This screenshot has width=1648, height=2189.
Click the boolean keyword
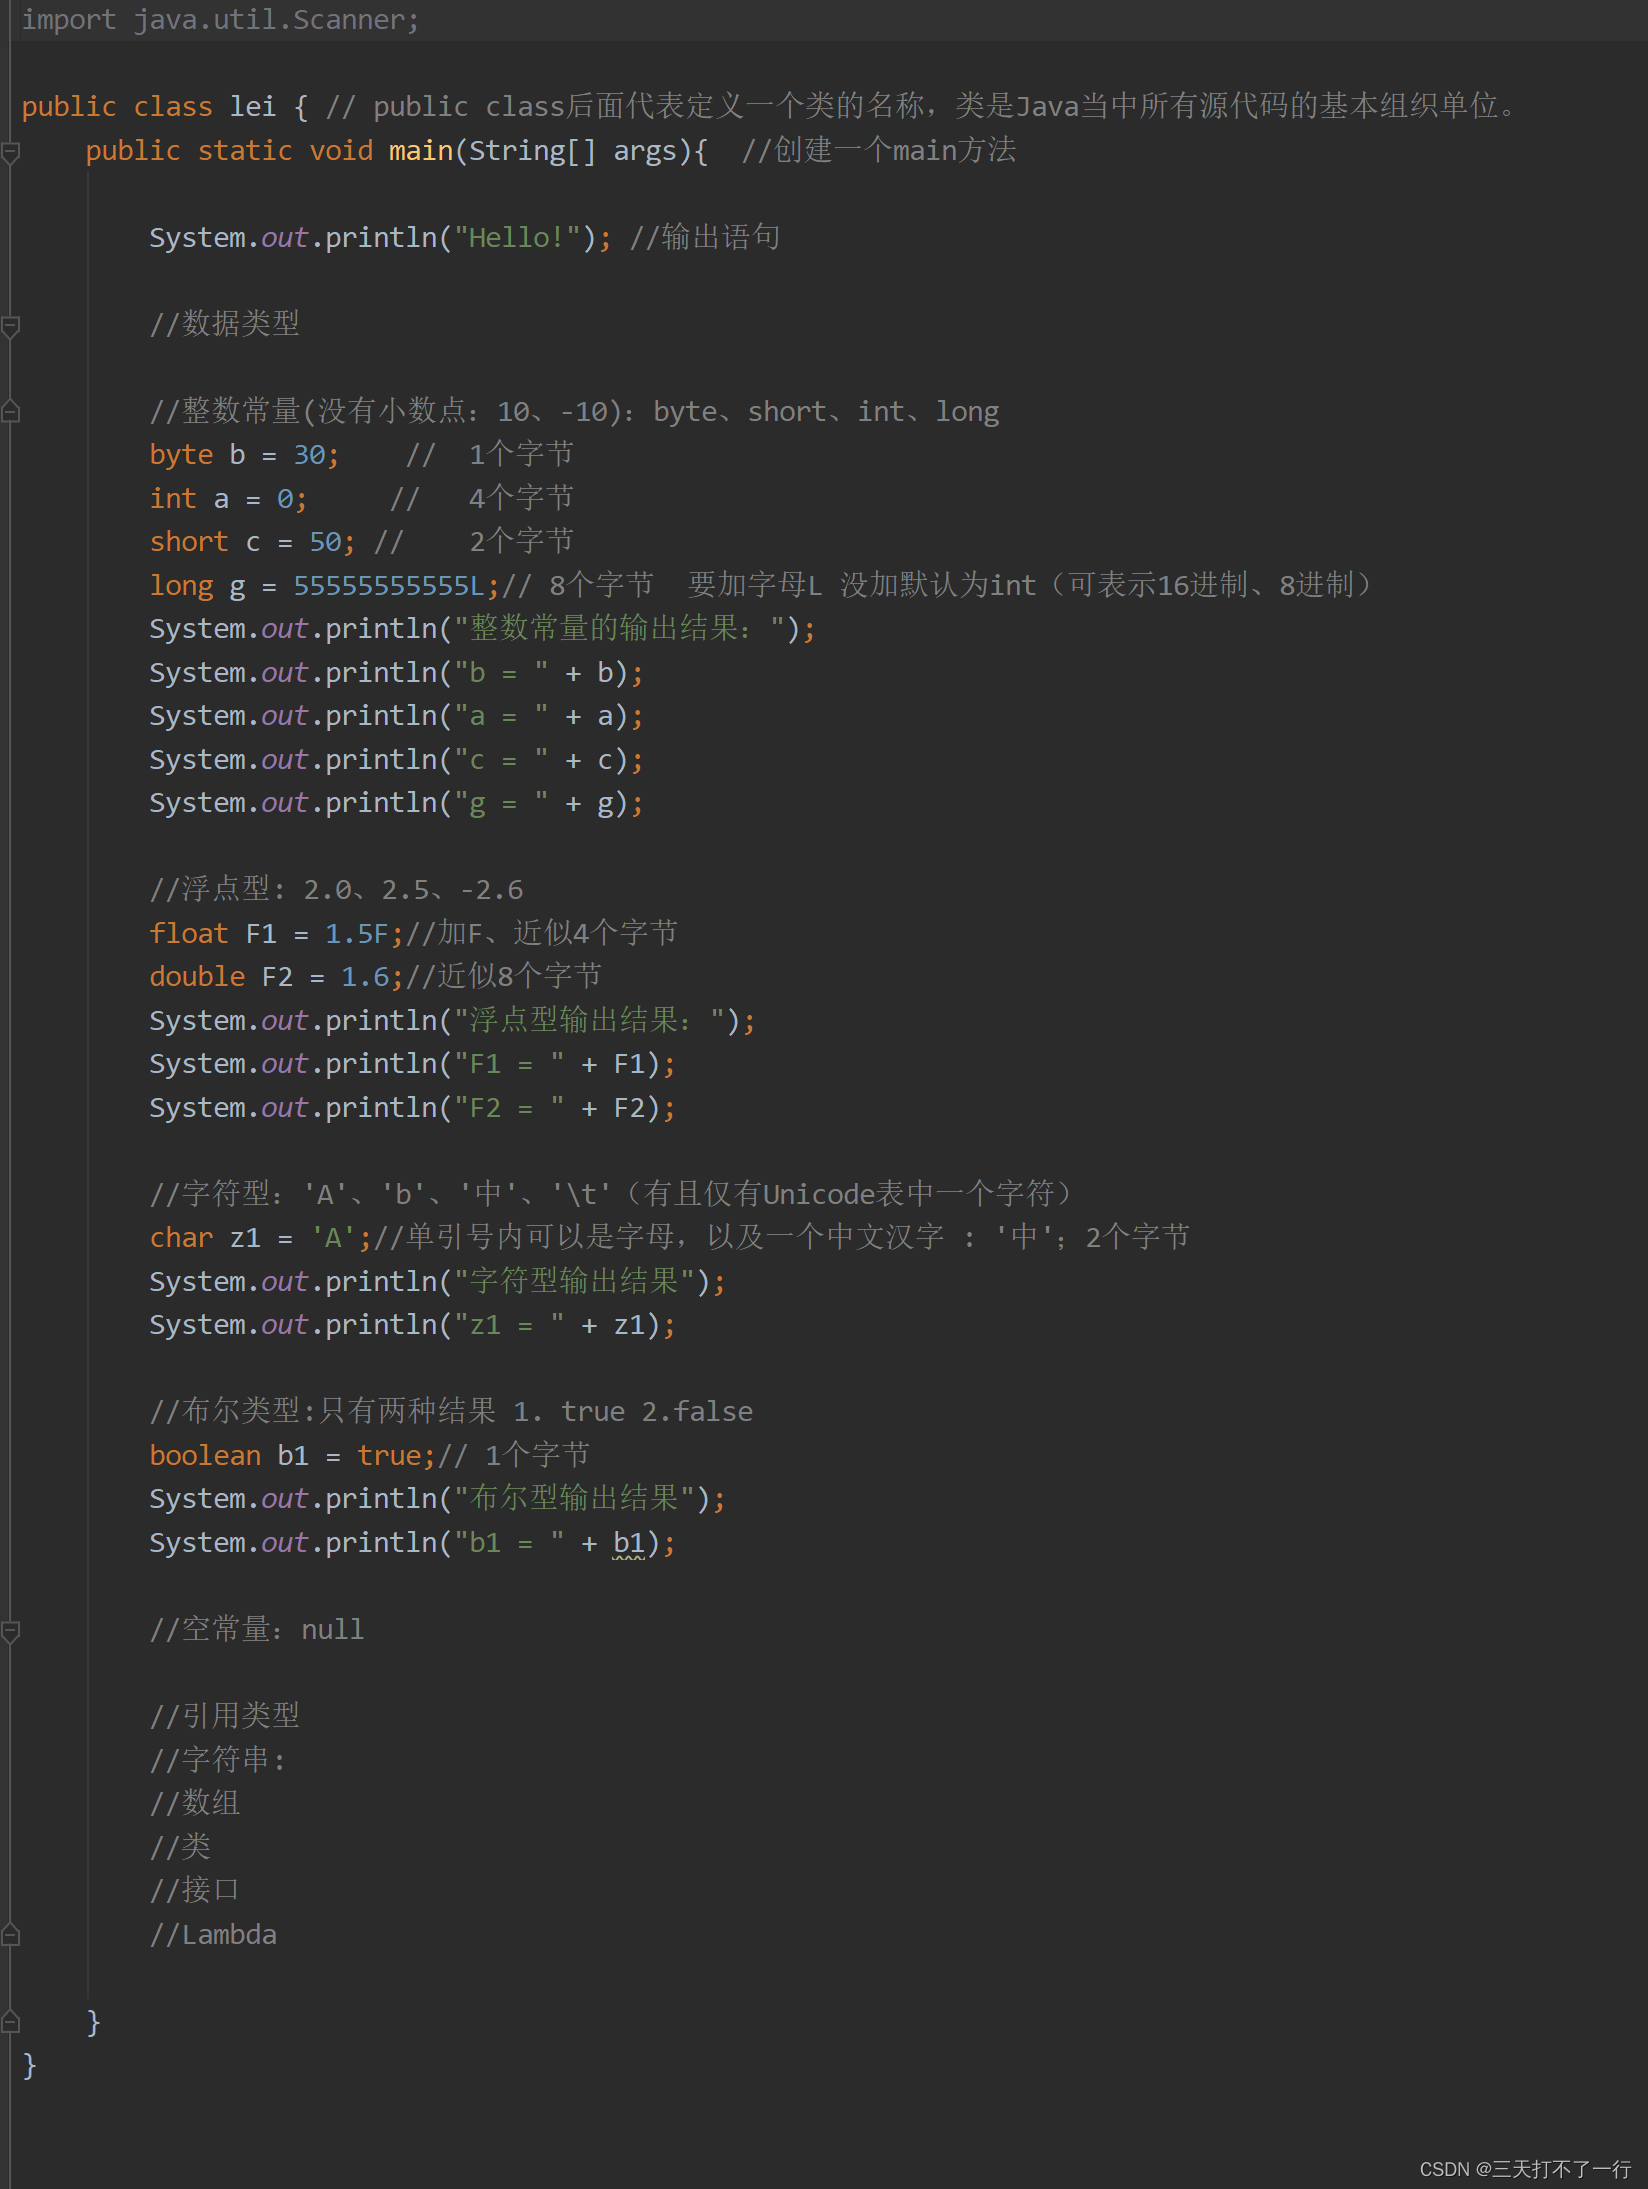(204, 1454)
